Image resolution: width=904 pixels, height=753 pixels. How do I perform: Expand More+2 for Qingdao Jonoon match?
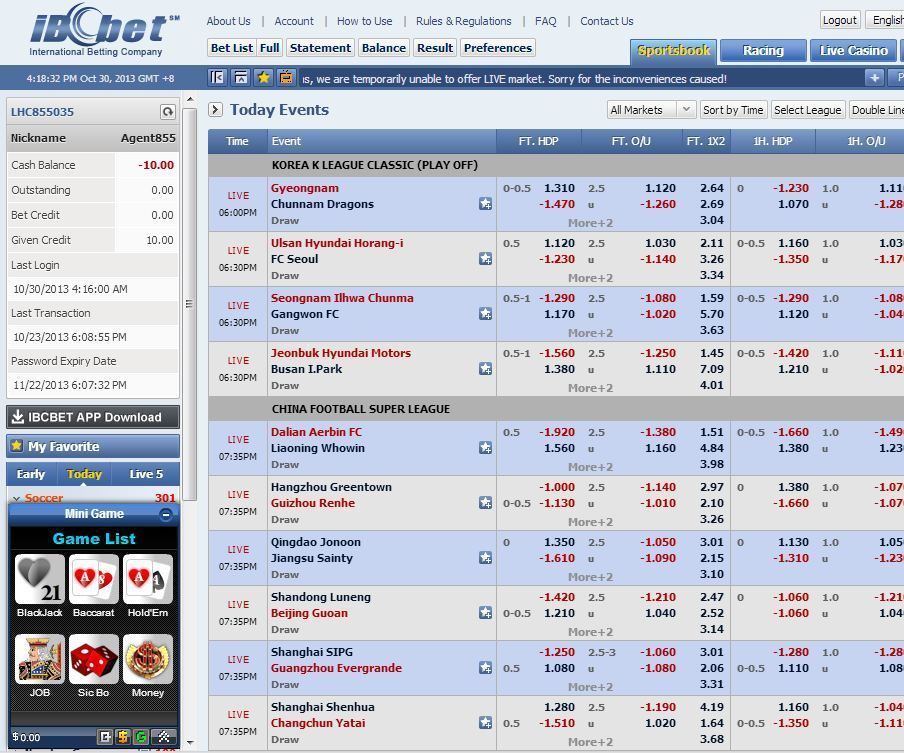pos(590,577)
